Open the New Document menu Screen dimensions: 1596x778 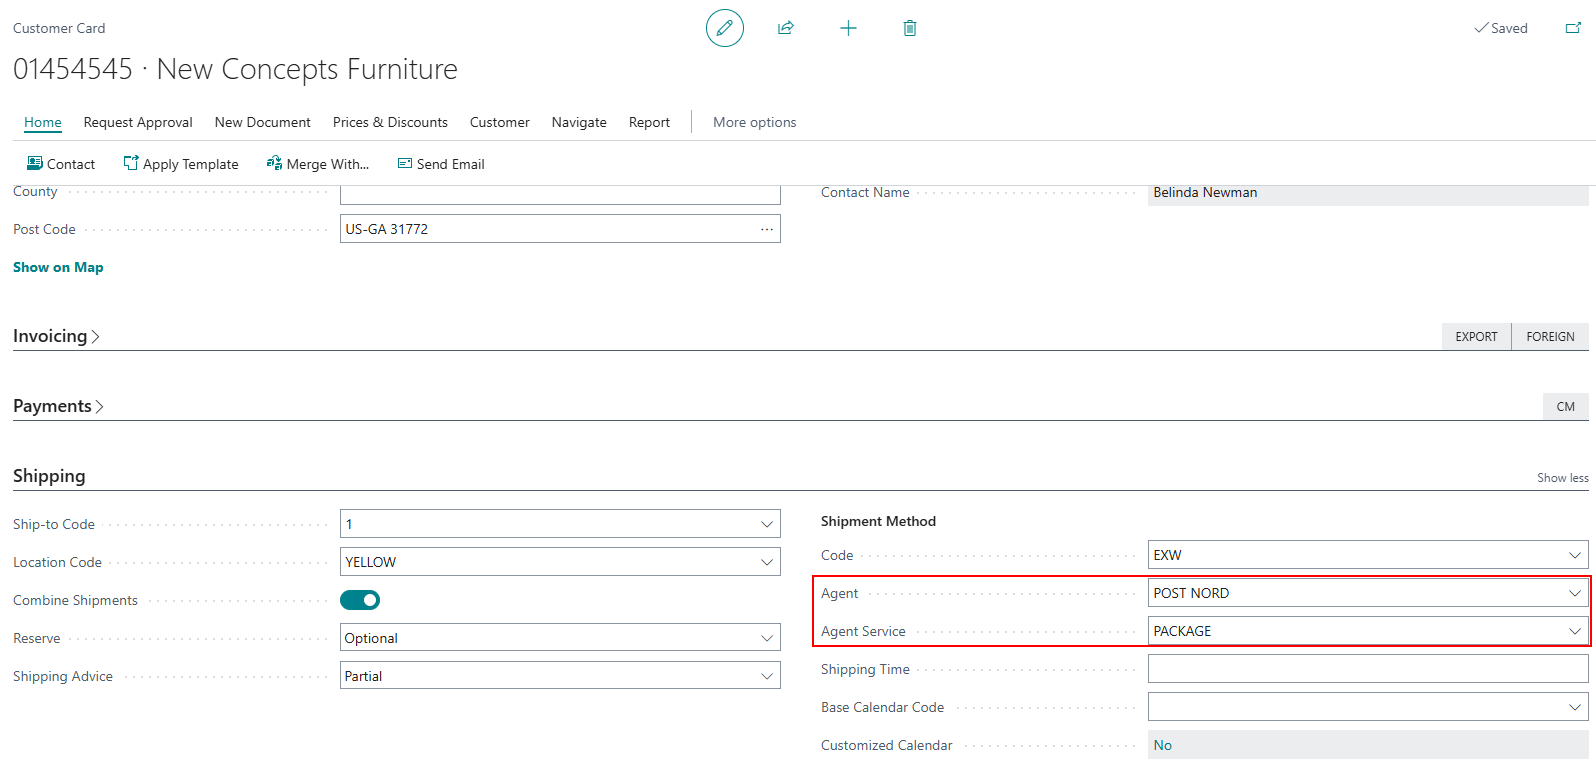tap(263, 122)
